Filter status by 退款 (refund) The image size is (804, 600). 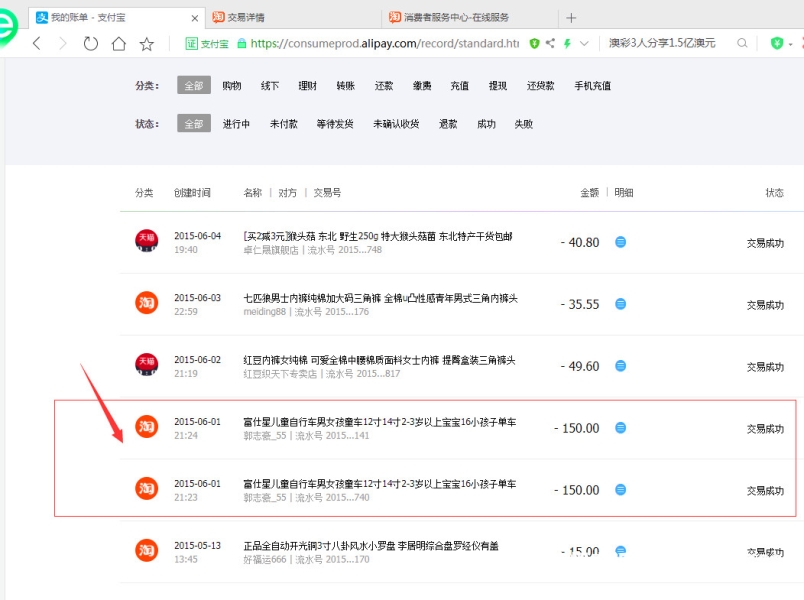[448, 124]
